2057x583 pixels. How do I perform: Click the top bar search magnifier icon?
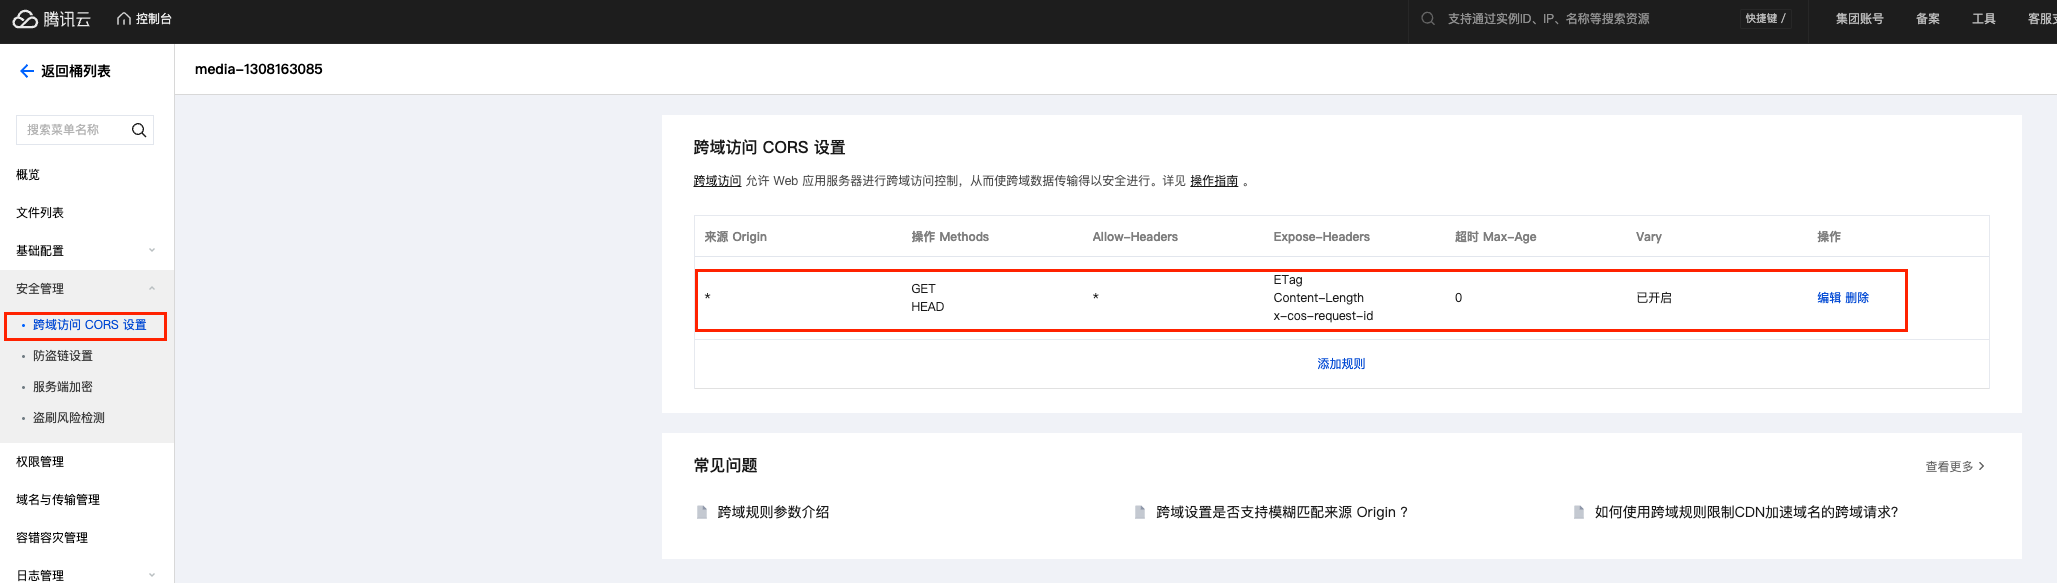coord(1428,19)
